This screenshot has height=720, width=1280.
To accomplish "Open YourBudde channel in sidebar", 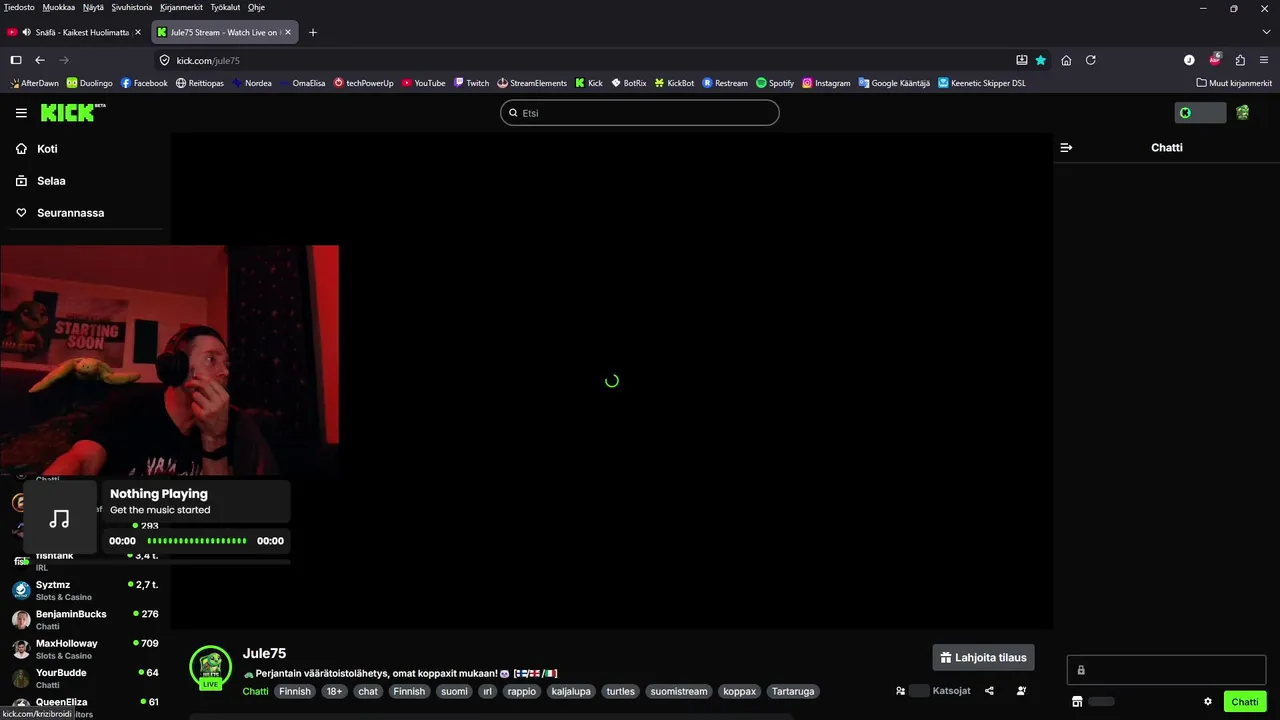I will coord(84,678).
